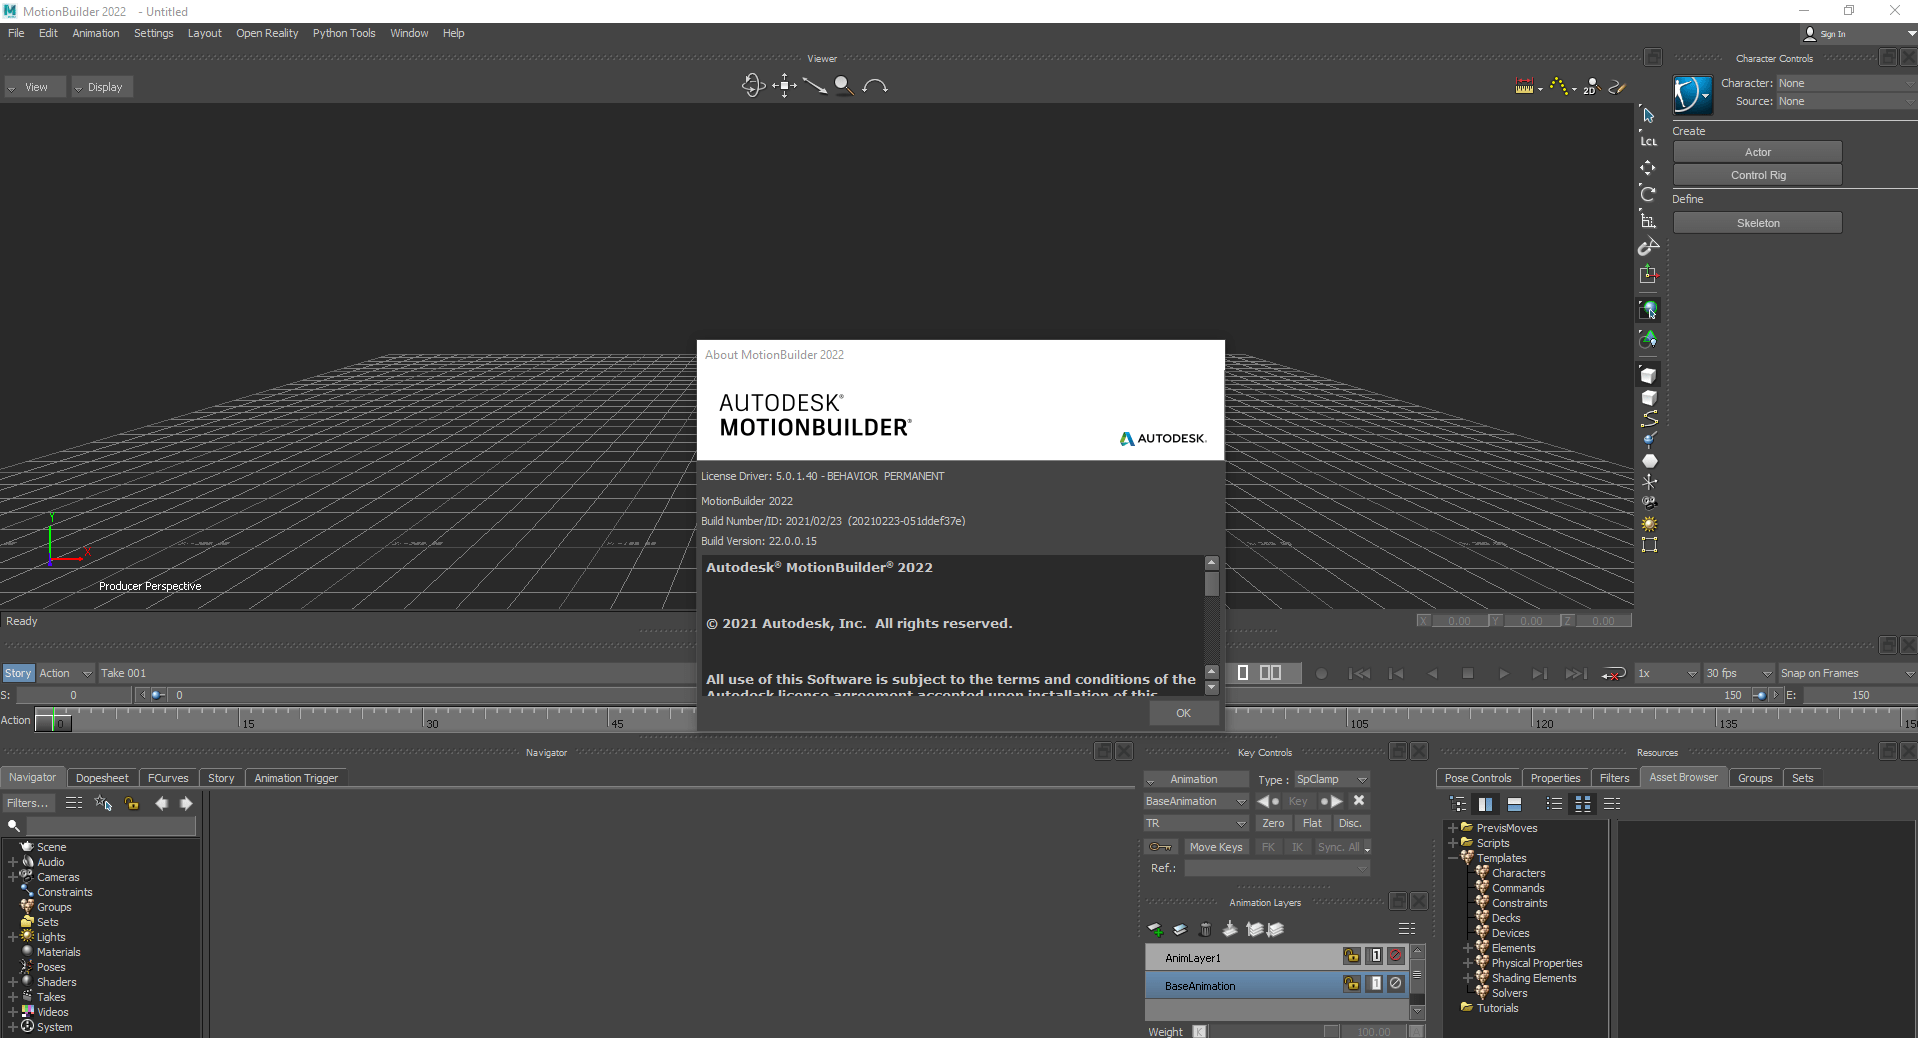Click the green sphere picking mode icon

(1648, 310)
